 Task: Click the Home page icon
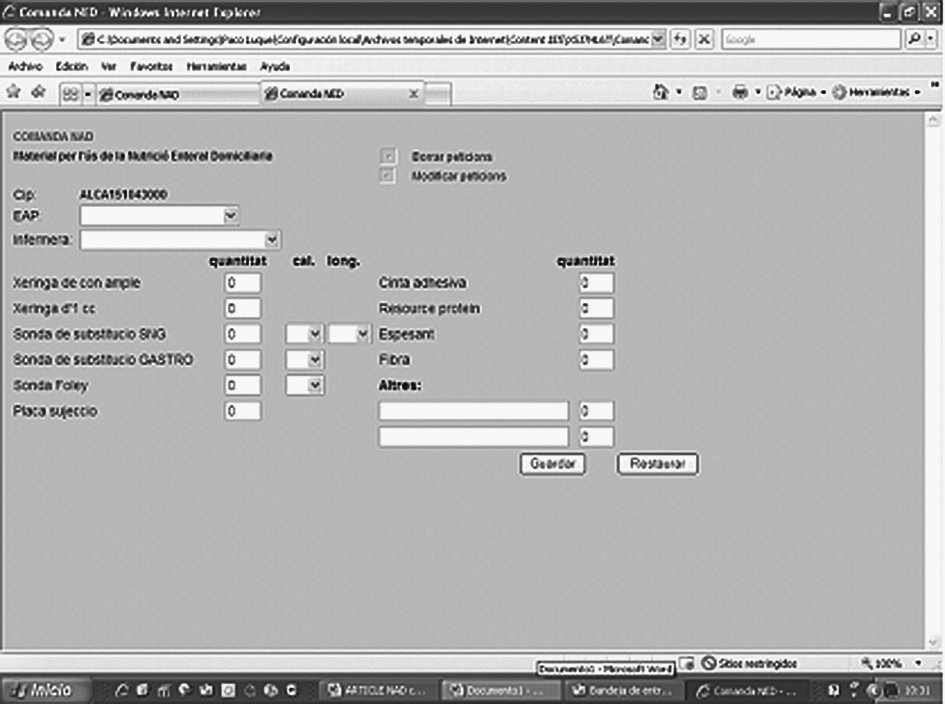click(660, 92)
